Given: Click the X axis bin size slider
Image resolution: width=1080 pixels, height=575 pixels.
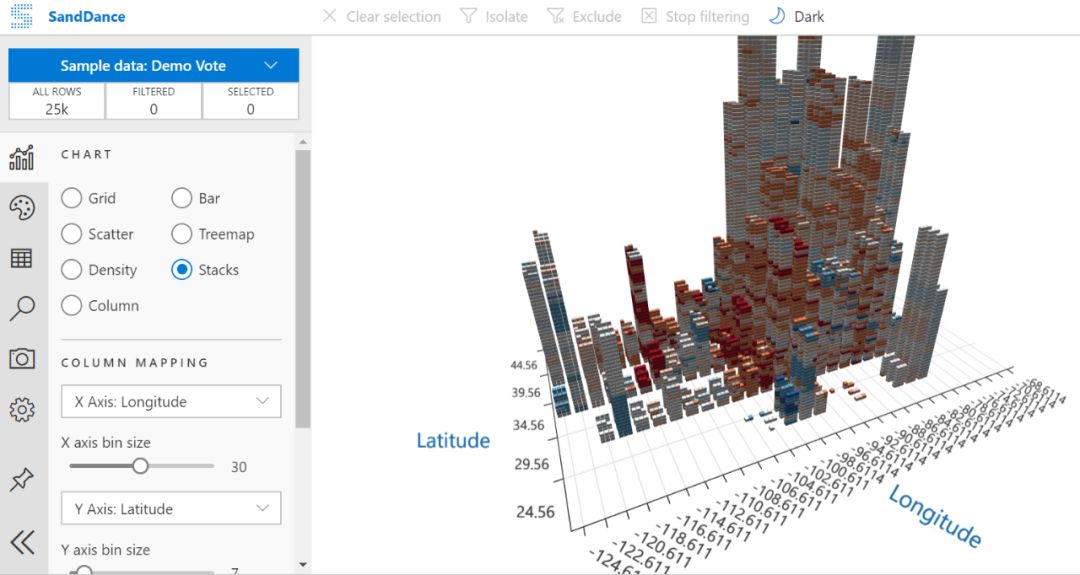Looking at the screenshot, I should click(x=141, y=466).
